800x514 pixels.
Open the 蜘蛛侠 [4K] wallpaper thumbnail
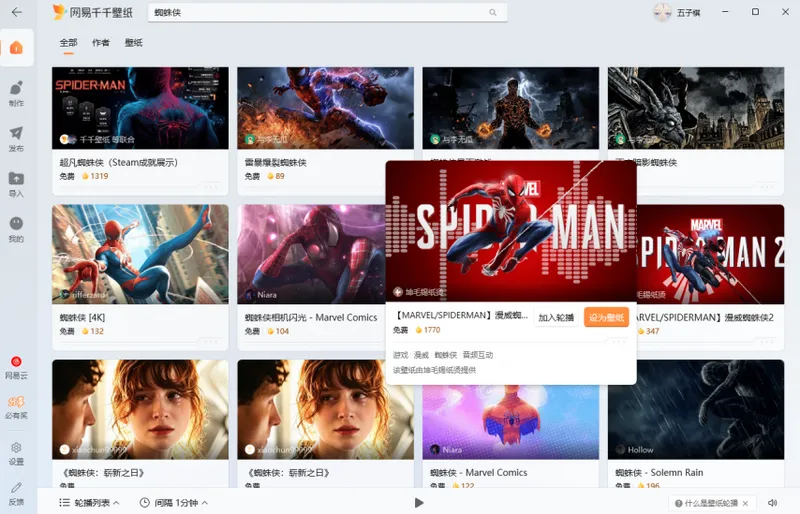[x=140, y=254]
